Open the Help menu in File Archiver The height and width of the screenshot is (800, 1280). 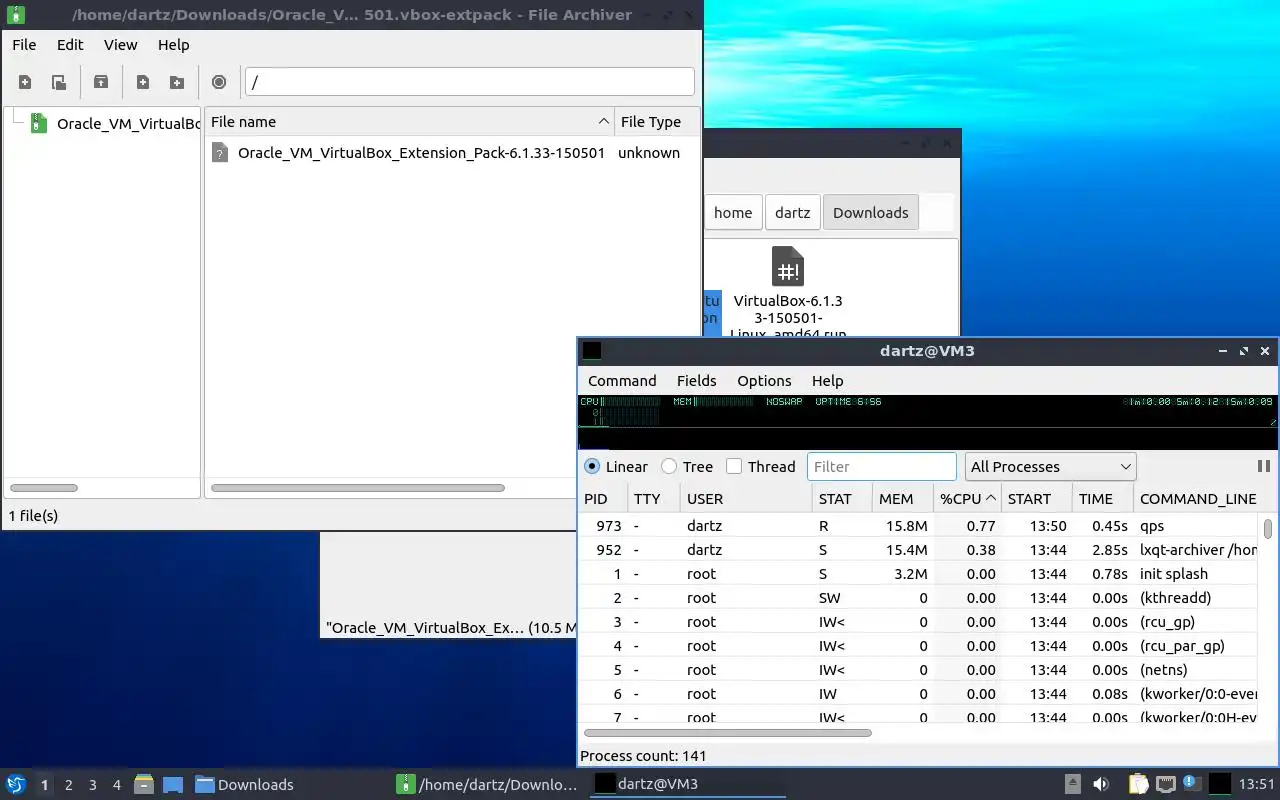tap(174, 45)
